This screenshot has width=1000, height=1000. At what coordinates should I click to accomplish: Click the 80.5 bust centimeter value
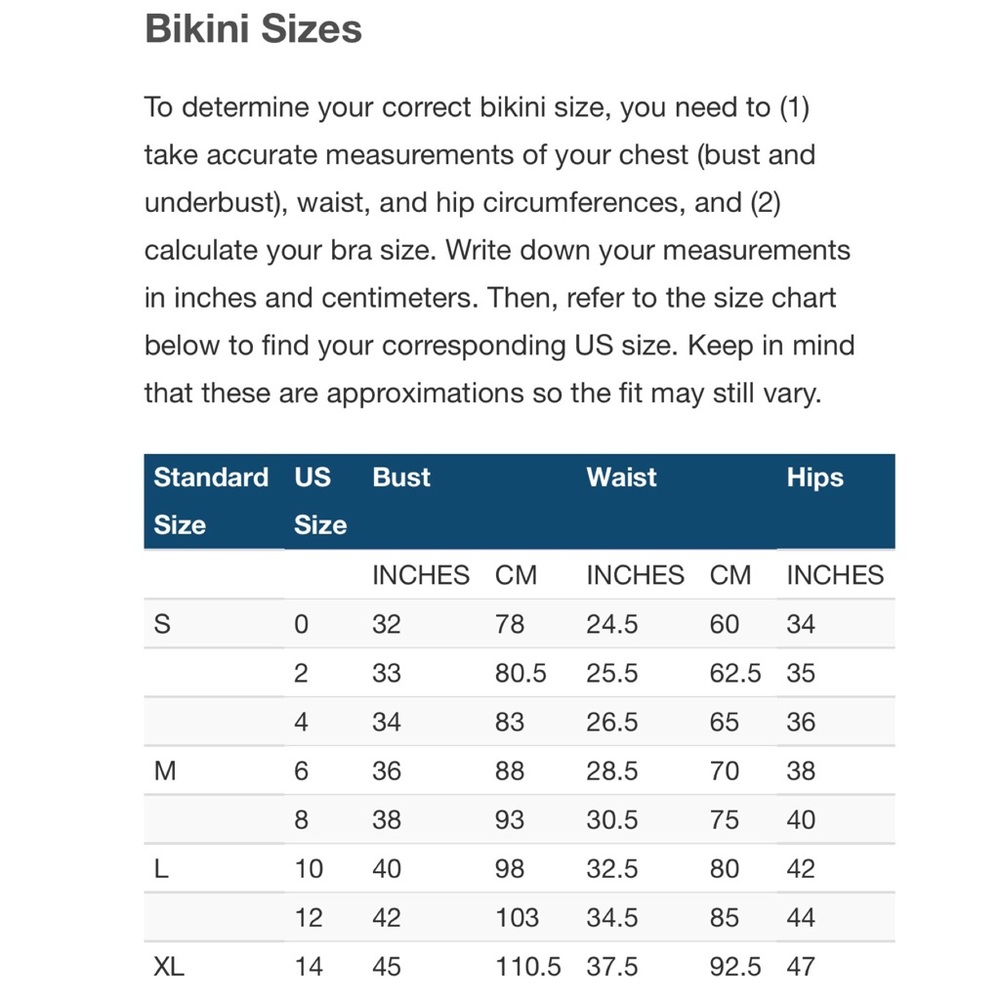pyautogui.click(x=520, y=674)
